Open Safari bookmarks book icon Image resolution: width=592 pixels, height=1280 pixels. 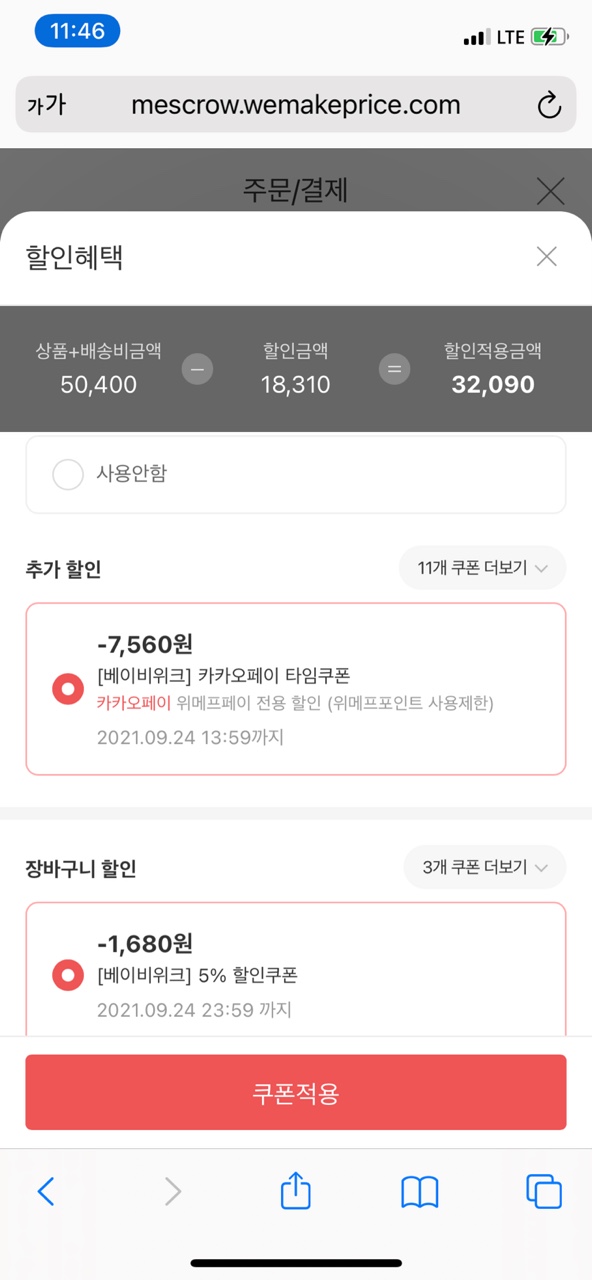tap(420, 1191)
